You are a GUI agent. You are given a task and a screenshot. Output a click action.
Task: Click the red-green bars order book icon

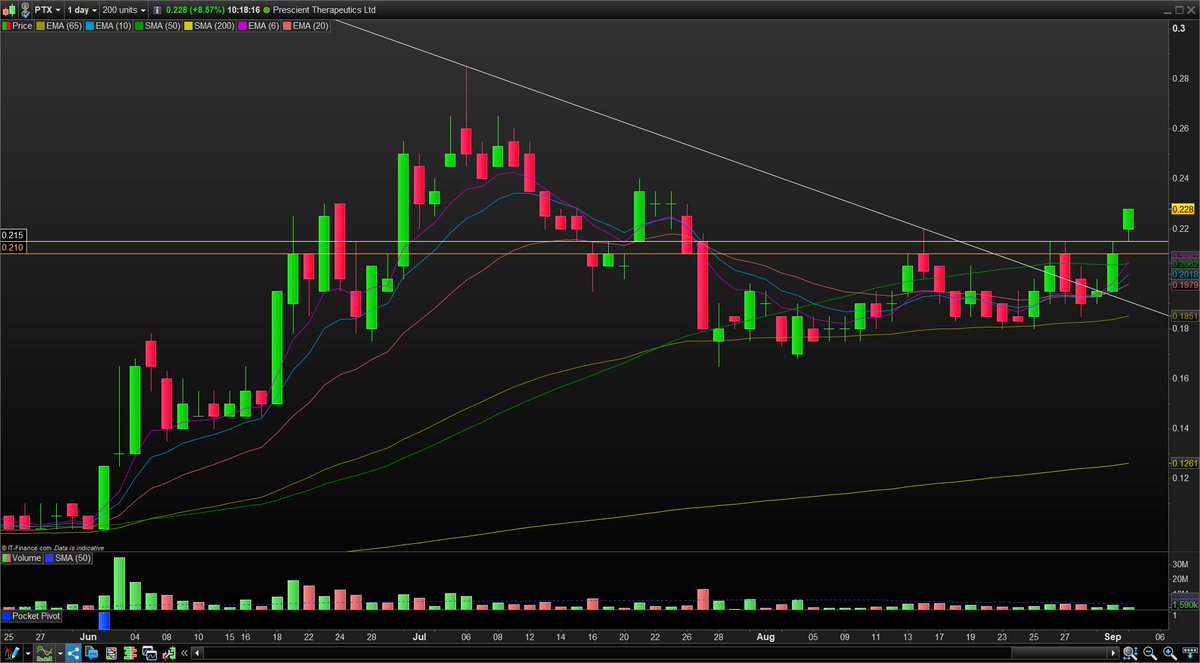pyautogui.click(x=130, y=653)
